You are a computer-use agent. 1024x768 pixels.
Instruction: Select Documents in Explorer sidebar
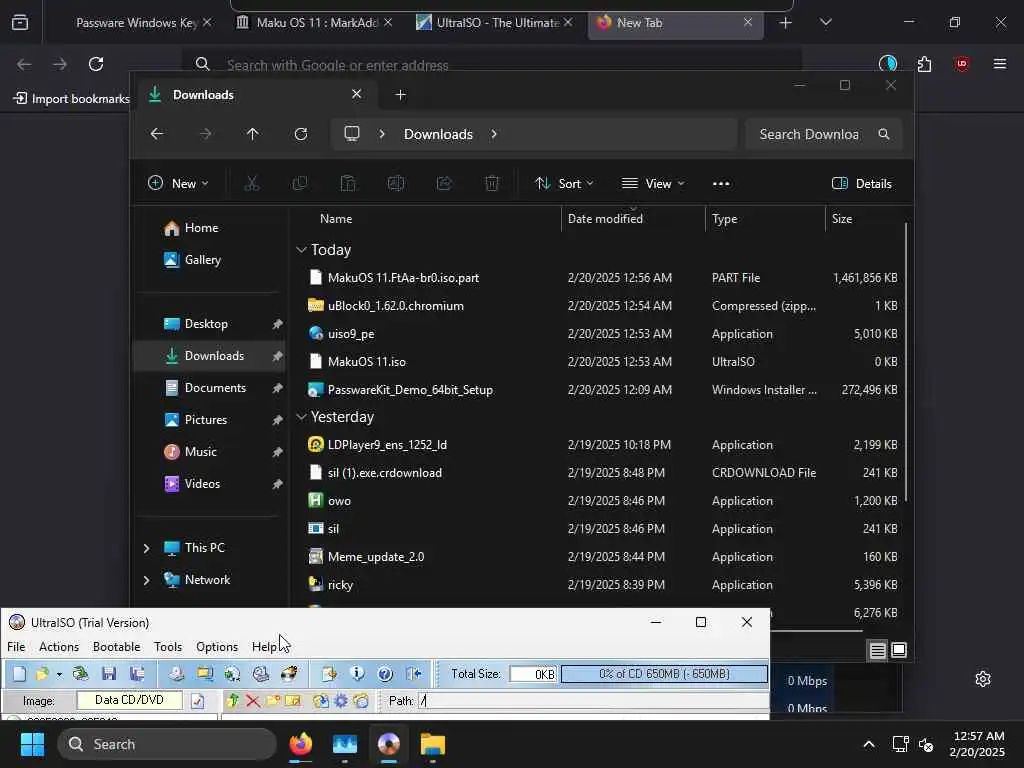pos(206,388)
